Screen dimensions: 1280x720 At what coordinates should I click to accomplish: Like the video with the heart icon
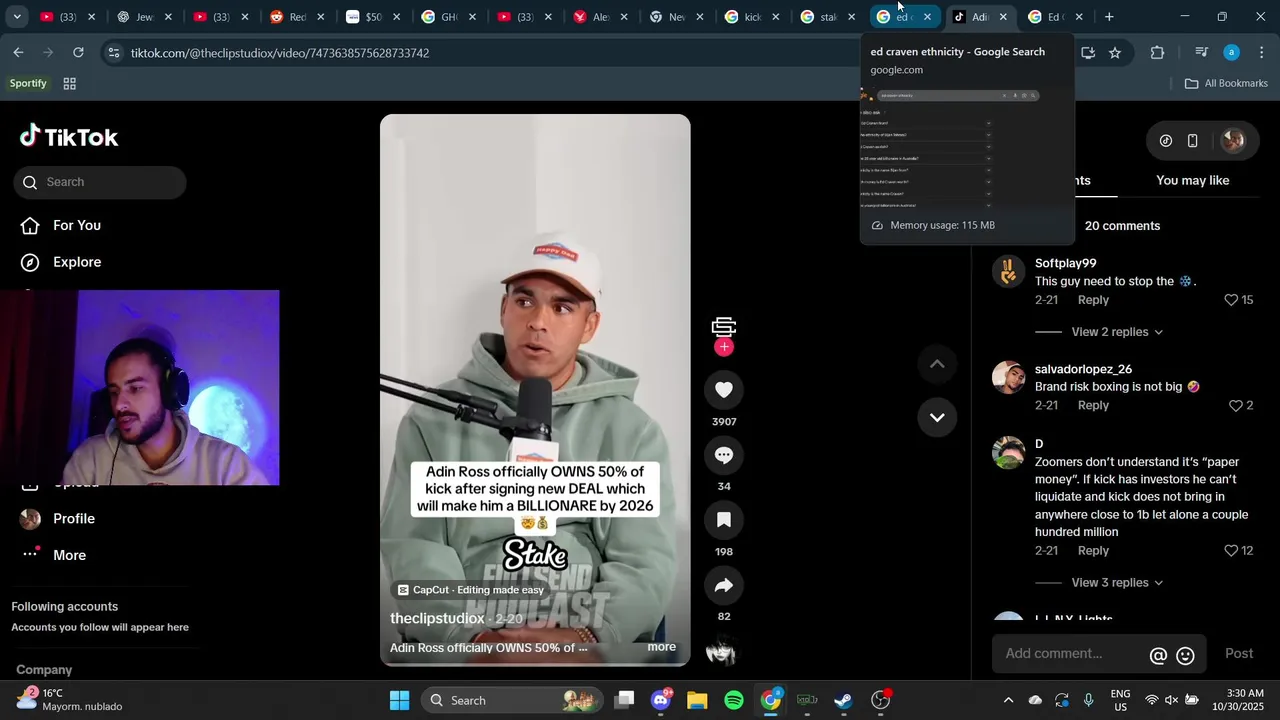724,390
